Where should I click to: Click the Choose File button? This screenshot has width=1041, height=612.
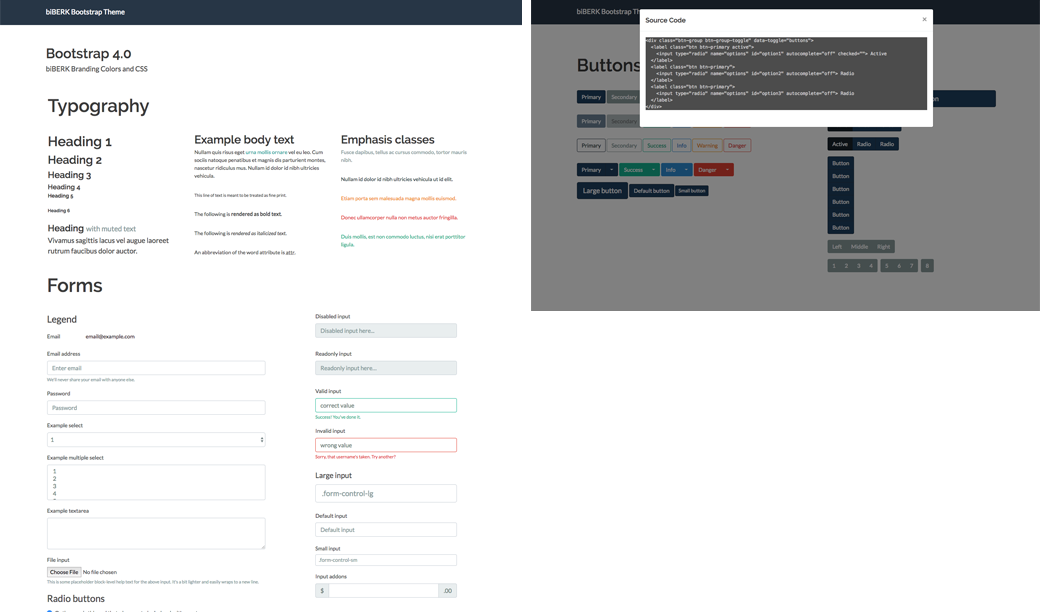[x=64, y=572]
